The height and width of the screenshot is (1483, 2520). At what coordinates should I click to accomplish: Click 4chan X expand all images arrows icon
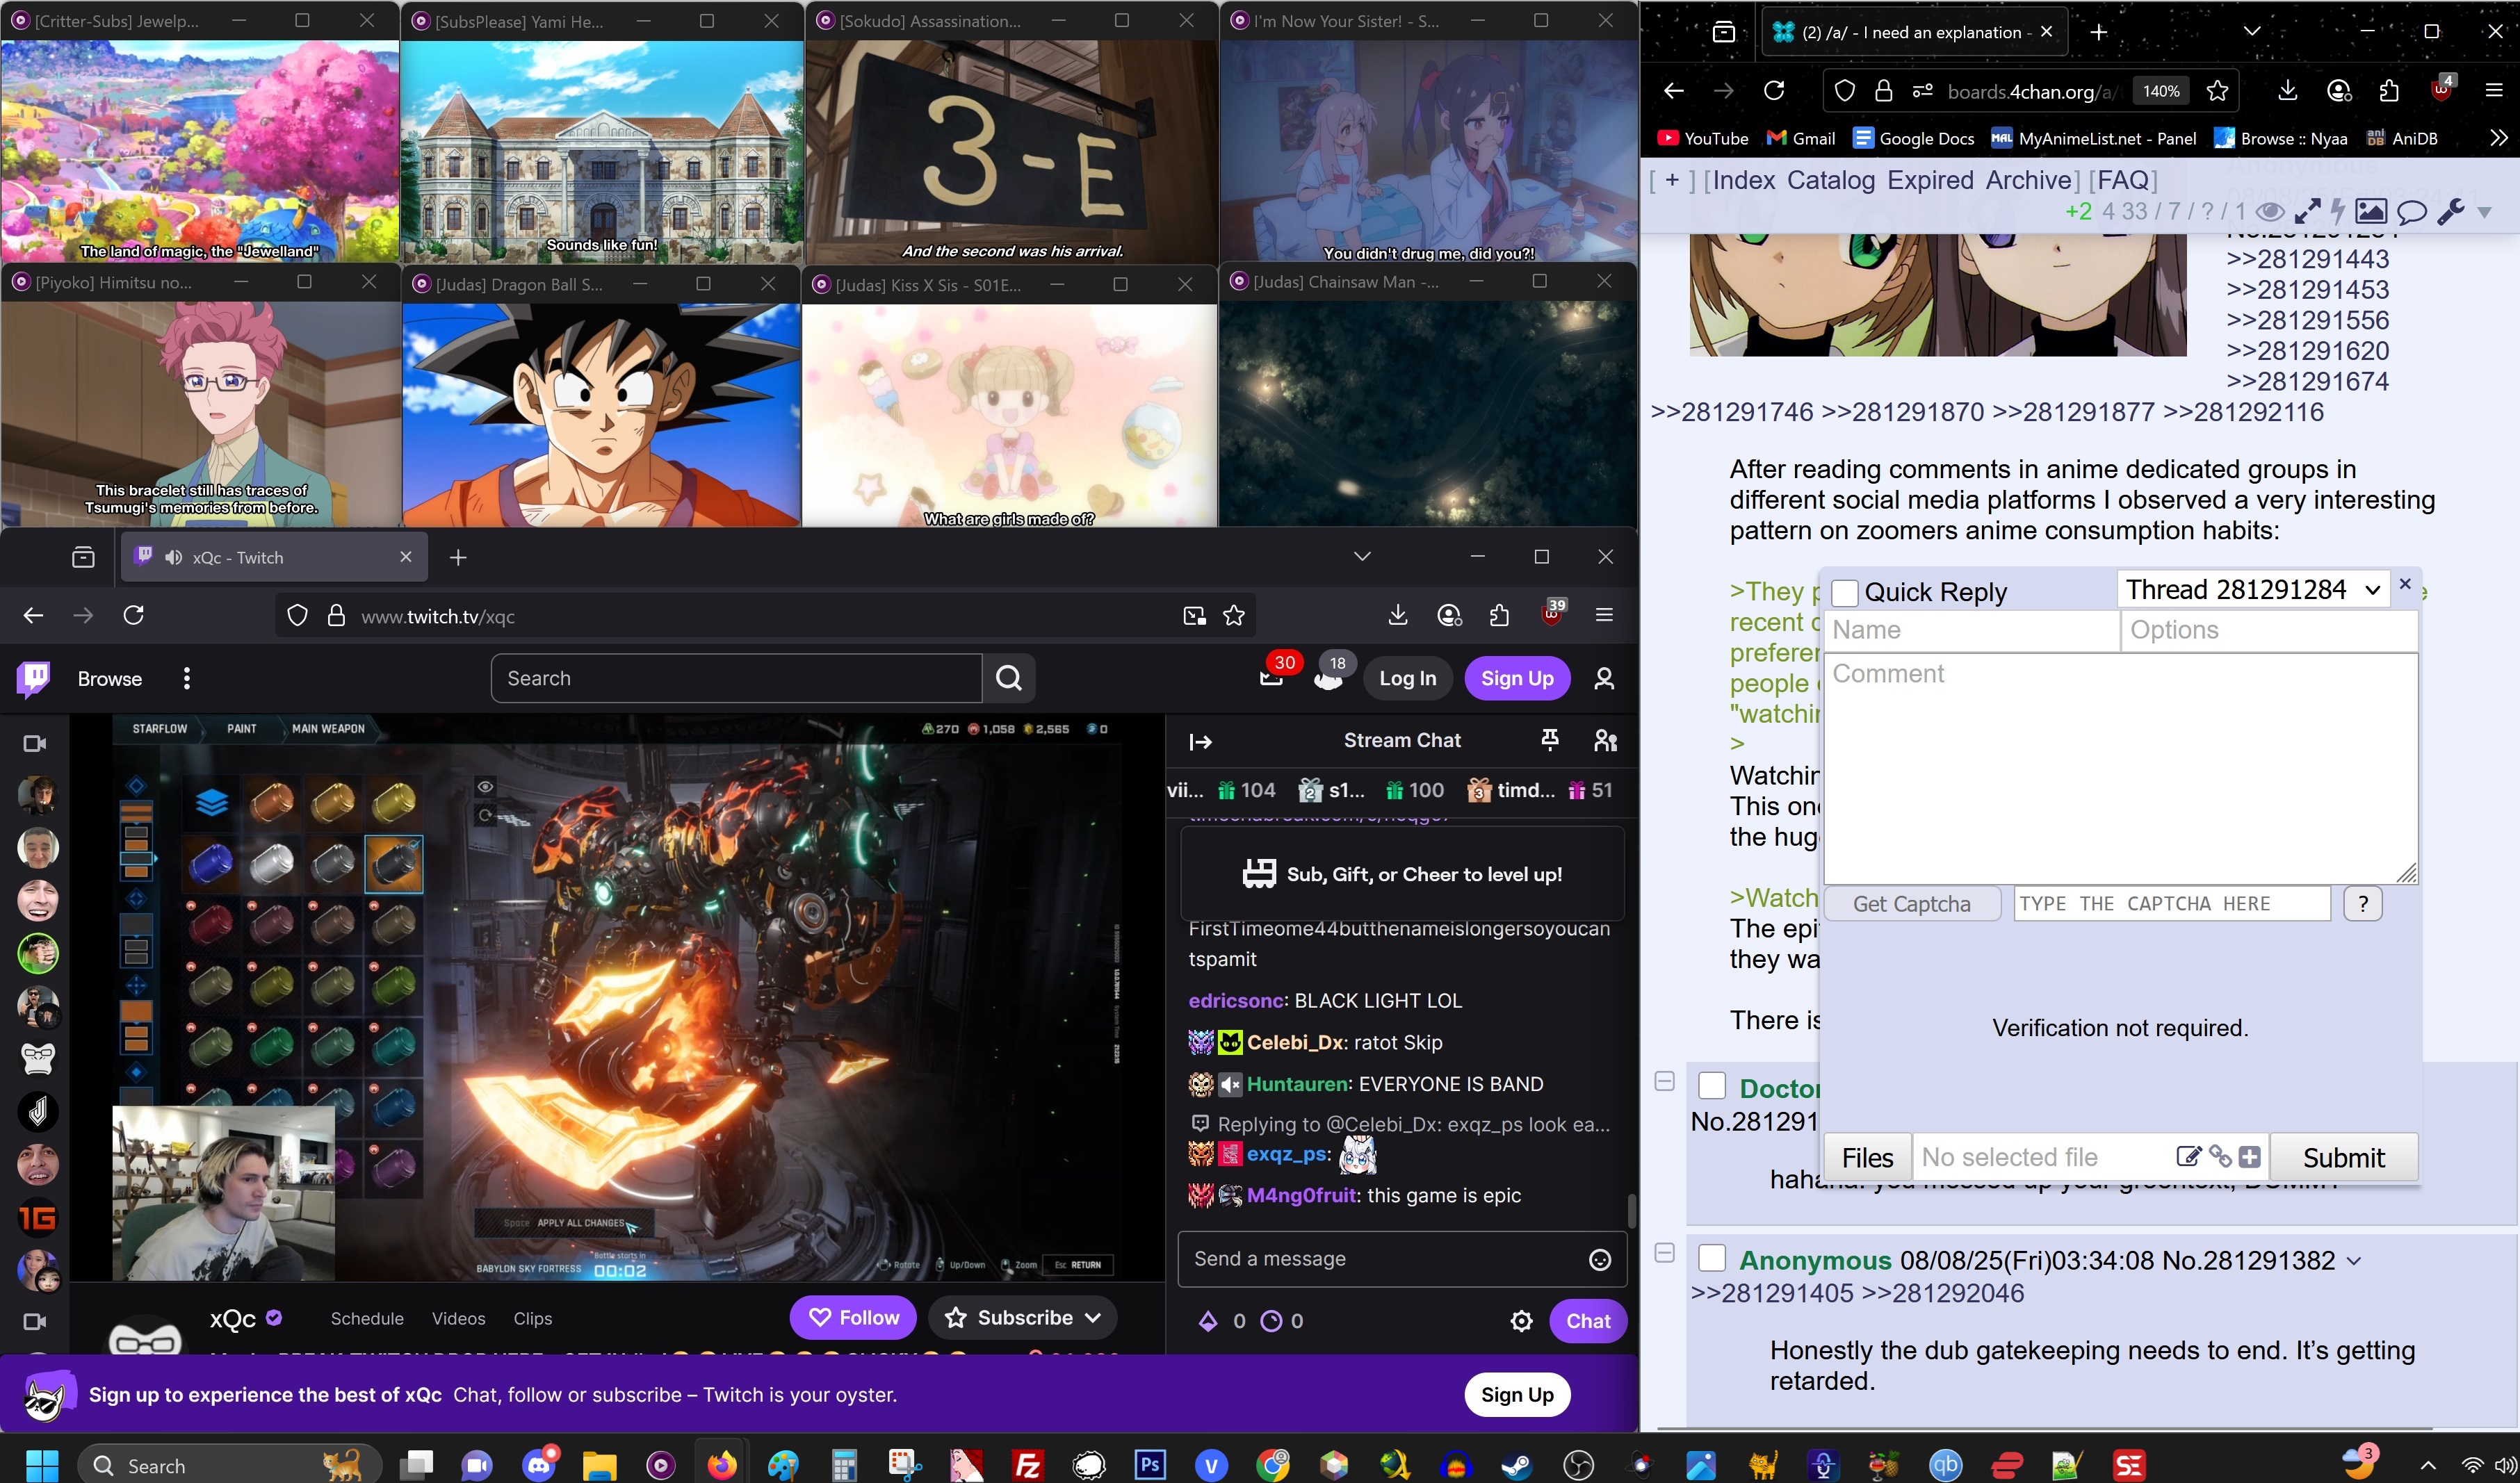[2307, 211]
